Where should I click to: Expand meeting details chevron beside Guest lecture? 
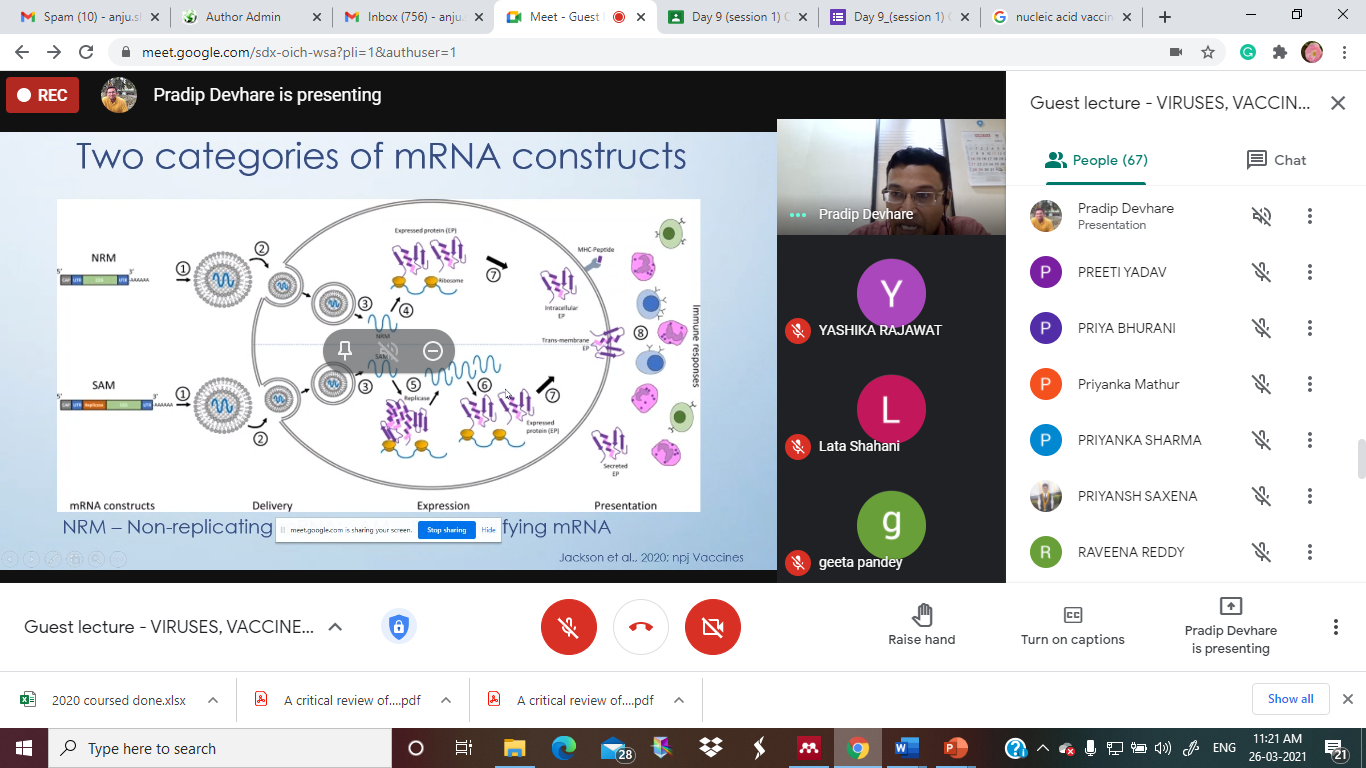336,627
